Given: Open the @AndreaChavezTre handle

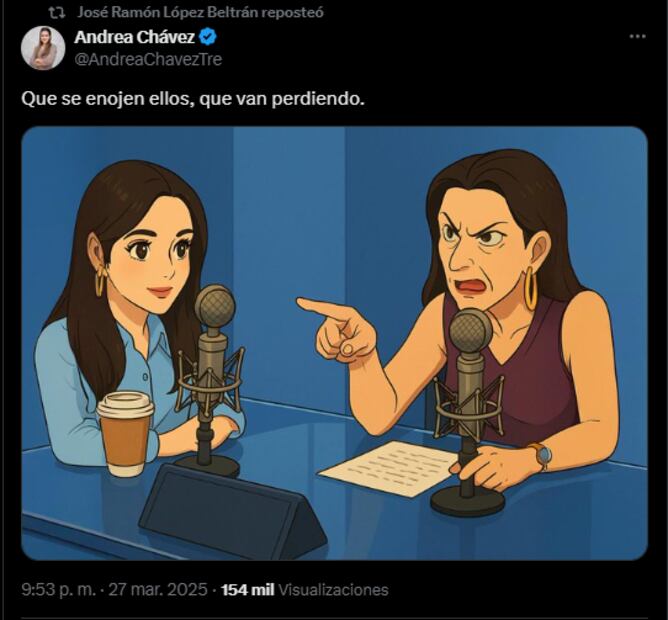Looking at the screenshot, I should pos(148,59).
